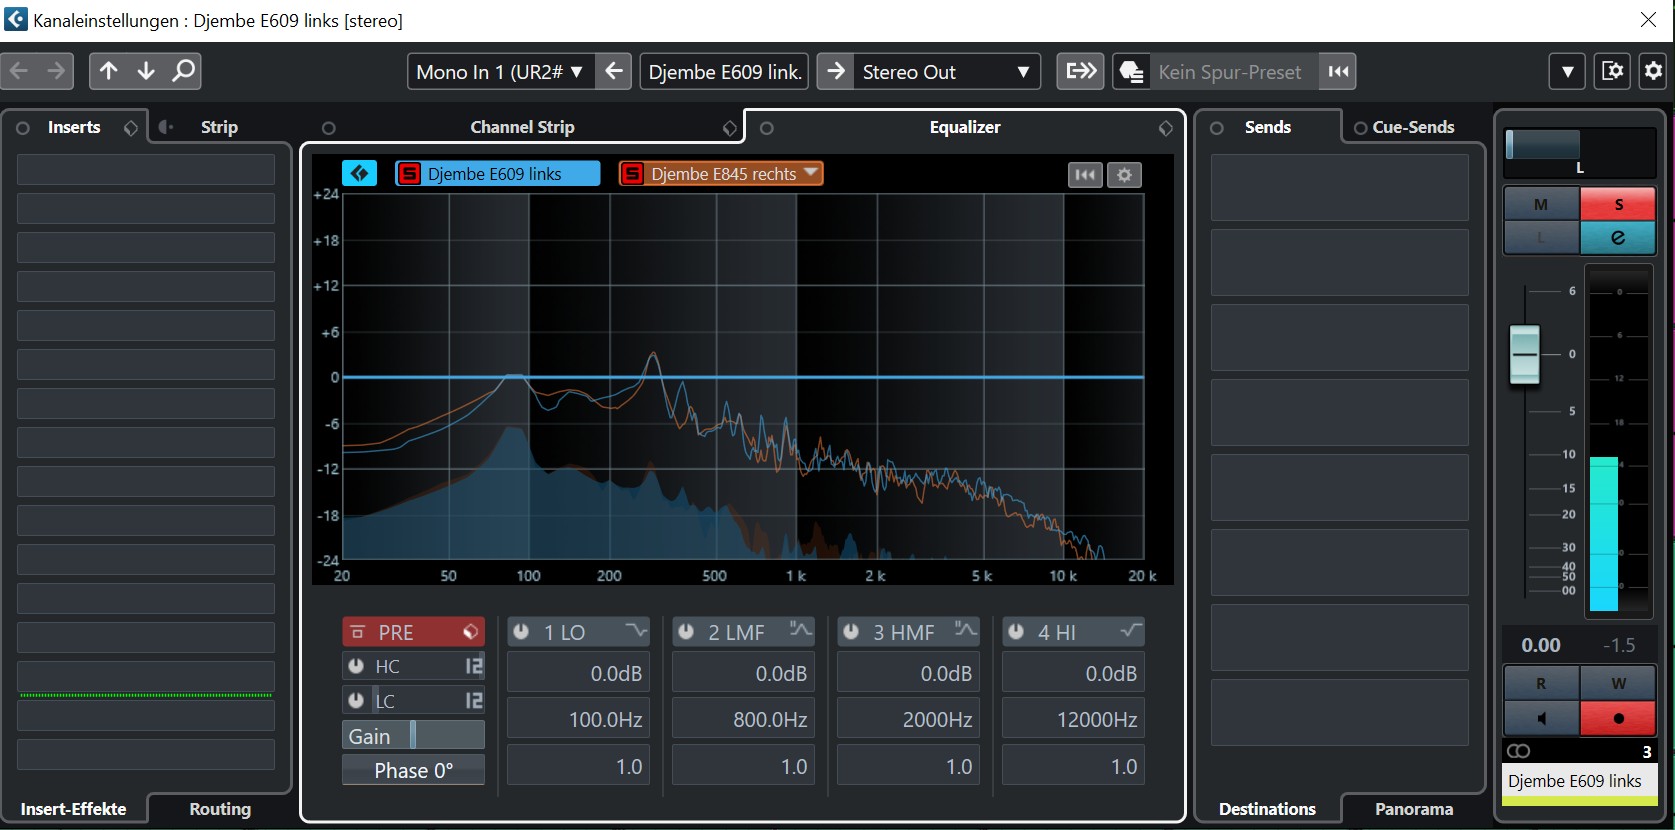Open the top toolbar triangle dropdown

click(x=1567, y=71)
